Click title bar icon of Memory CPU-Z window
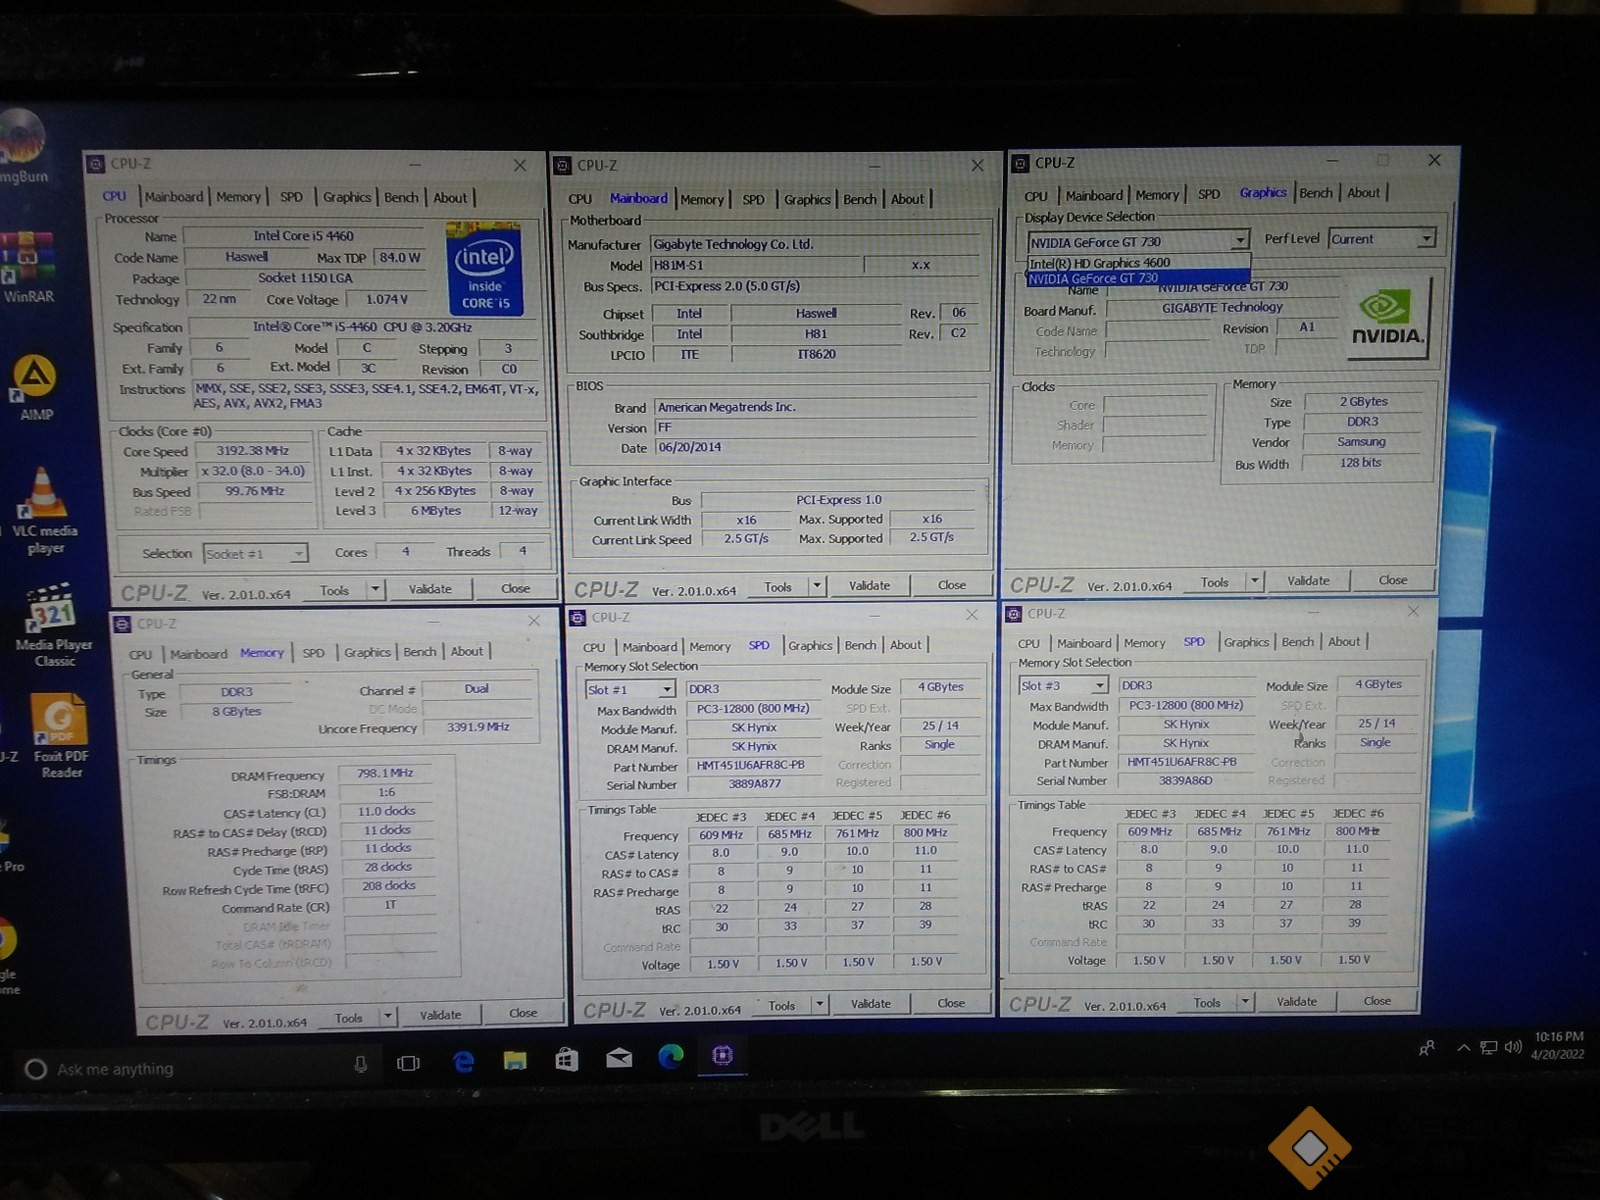The width and height of the screenshot is (1600, 1200). 123,624
